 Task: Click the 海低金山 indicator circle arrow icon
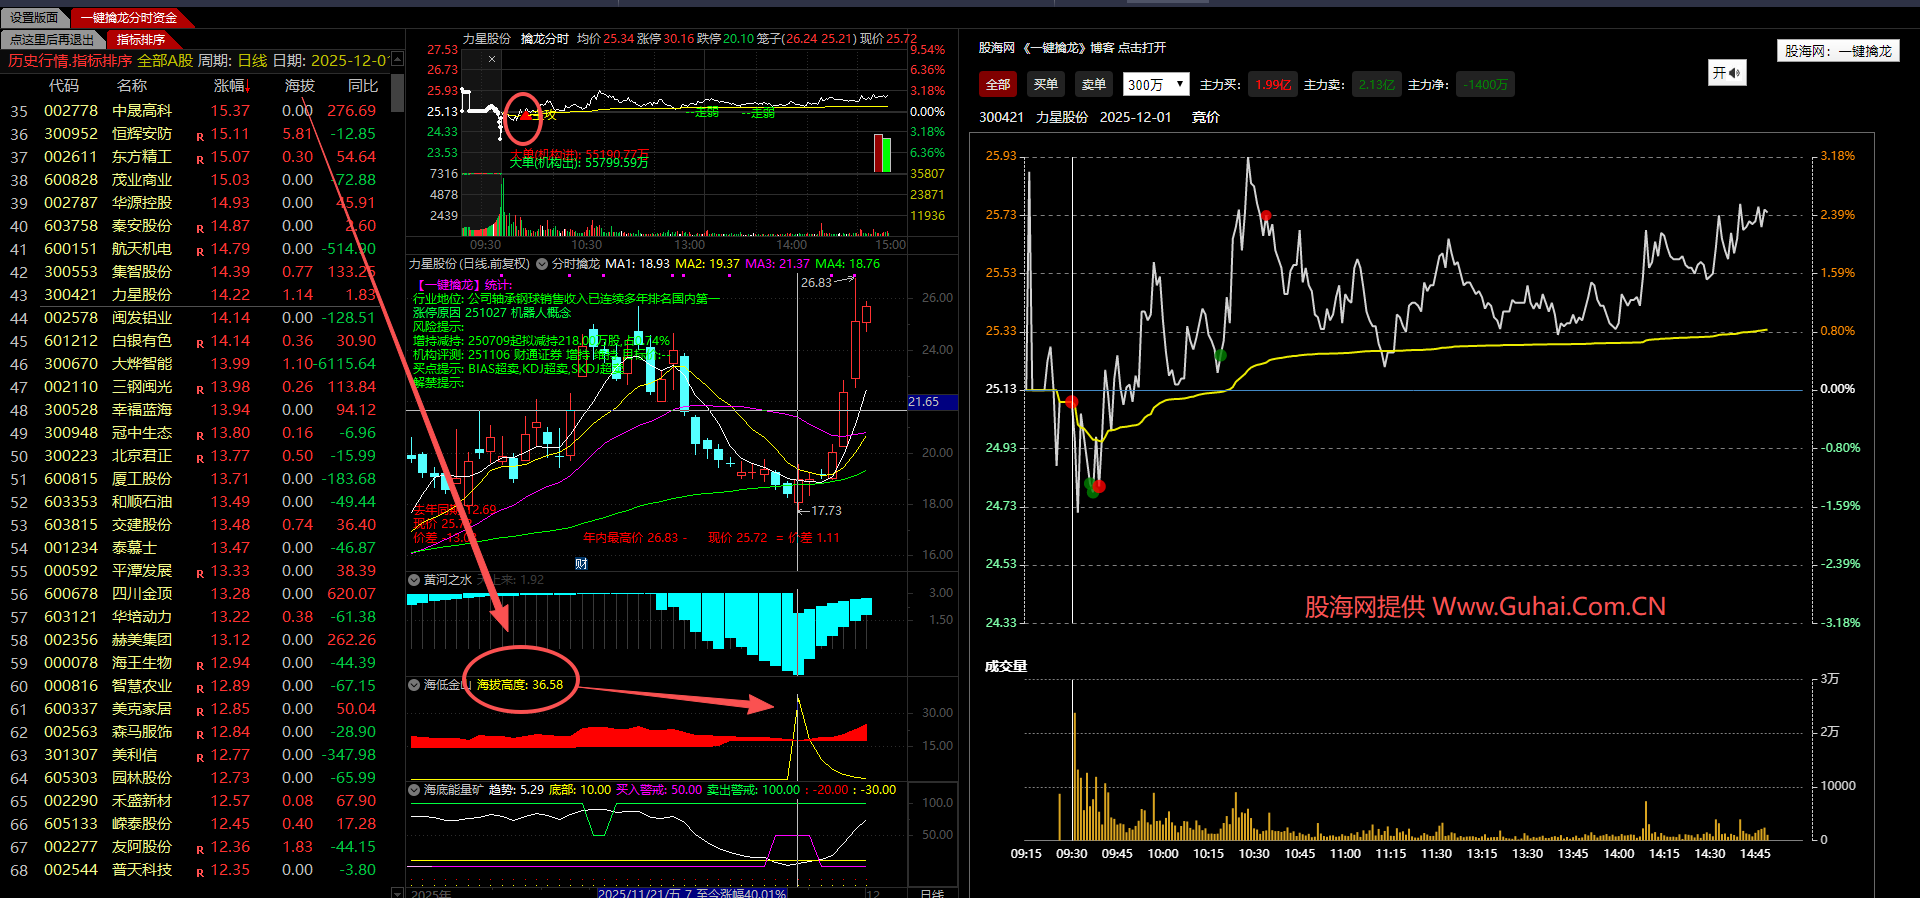tap(414, 685)
